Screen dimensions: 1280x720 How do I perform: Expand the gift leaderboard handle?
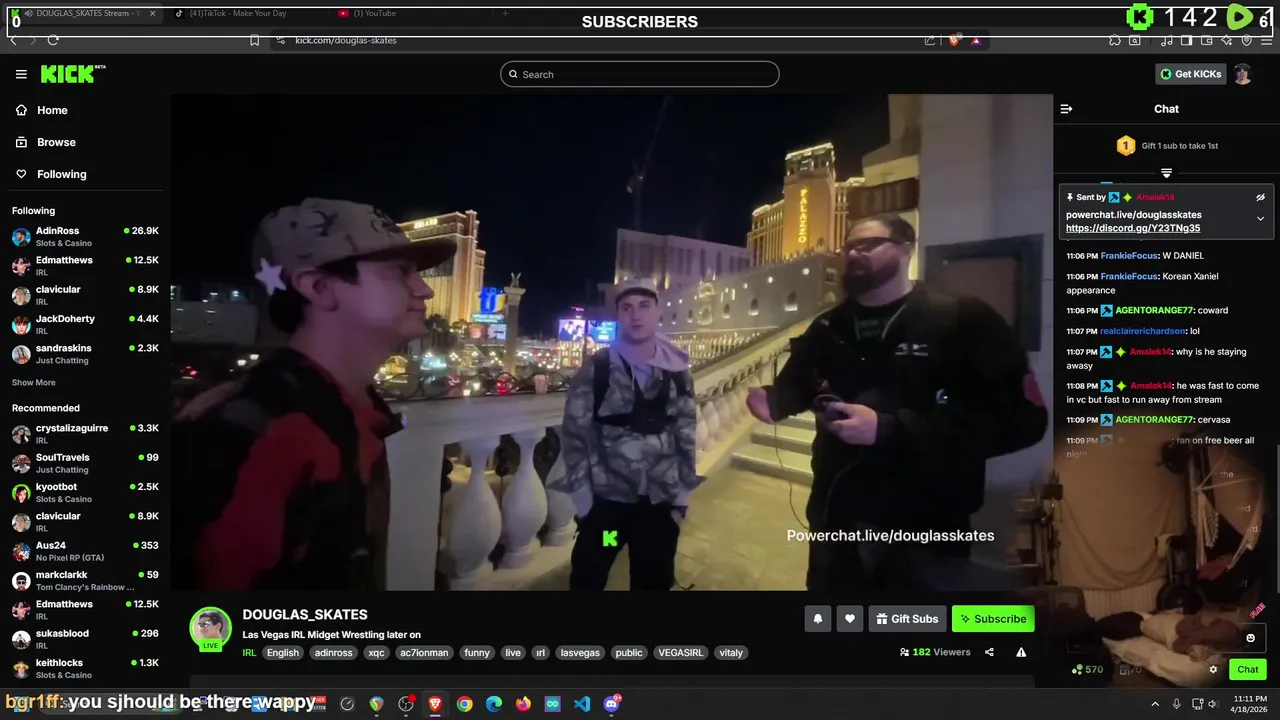1166,173
